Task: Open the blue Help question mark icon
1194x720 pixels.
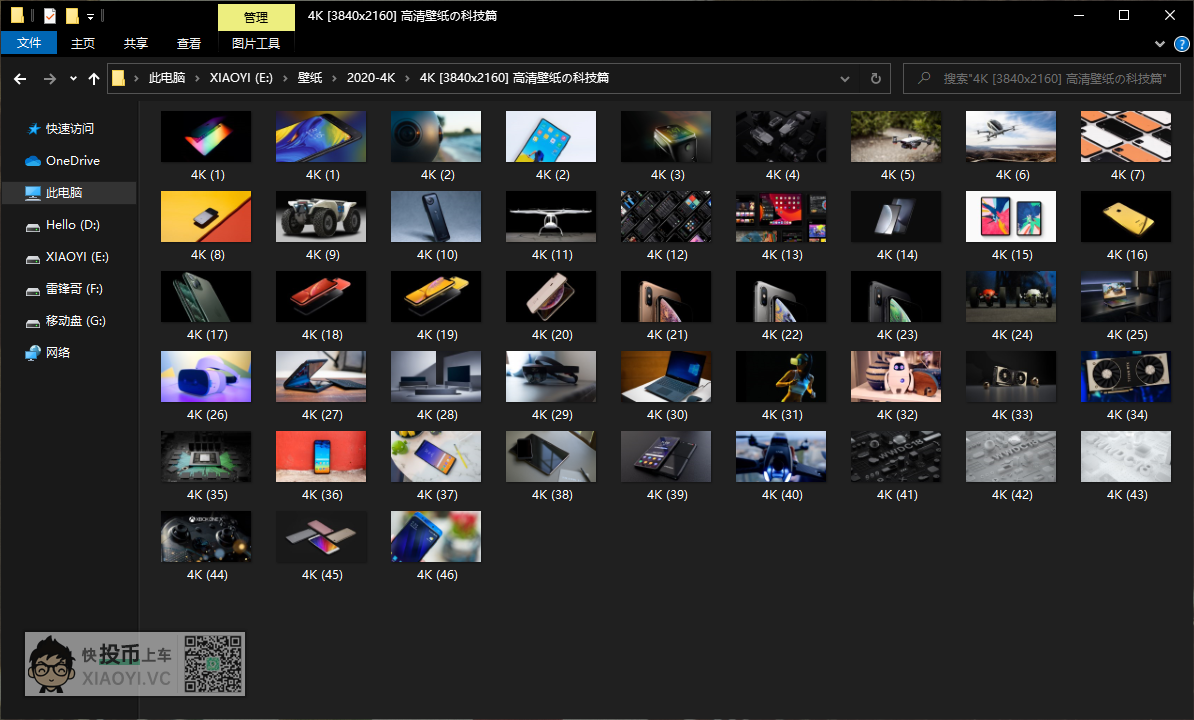Action: tap(1181, 44)
